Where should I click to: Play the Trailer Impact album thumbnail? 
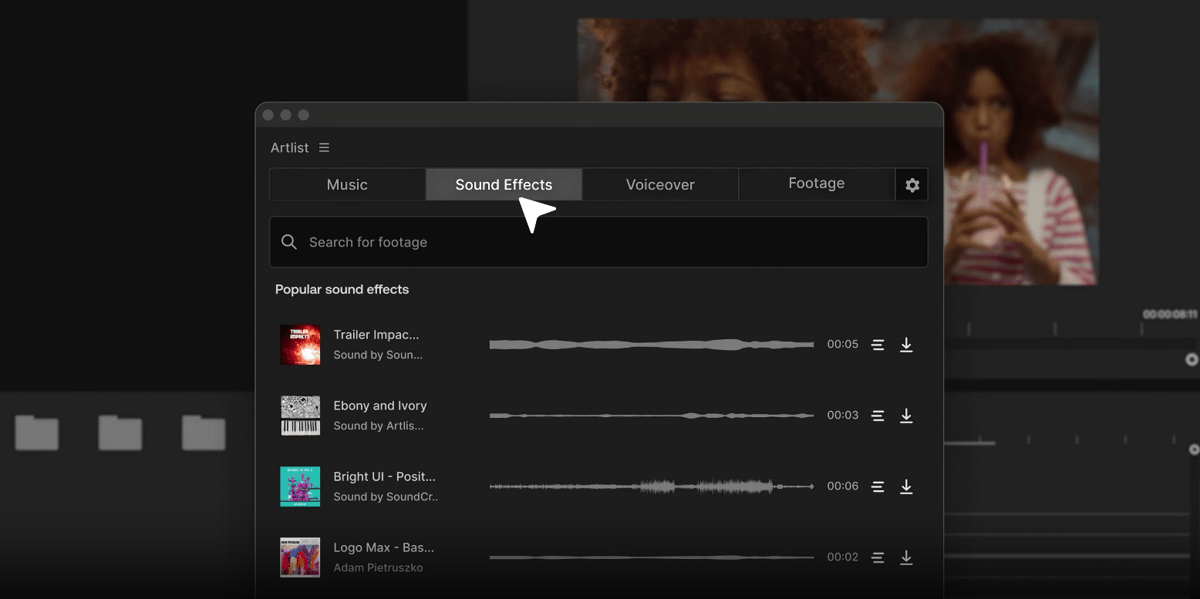click(x=300, y=345)
